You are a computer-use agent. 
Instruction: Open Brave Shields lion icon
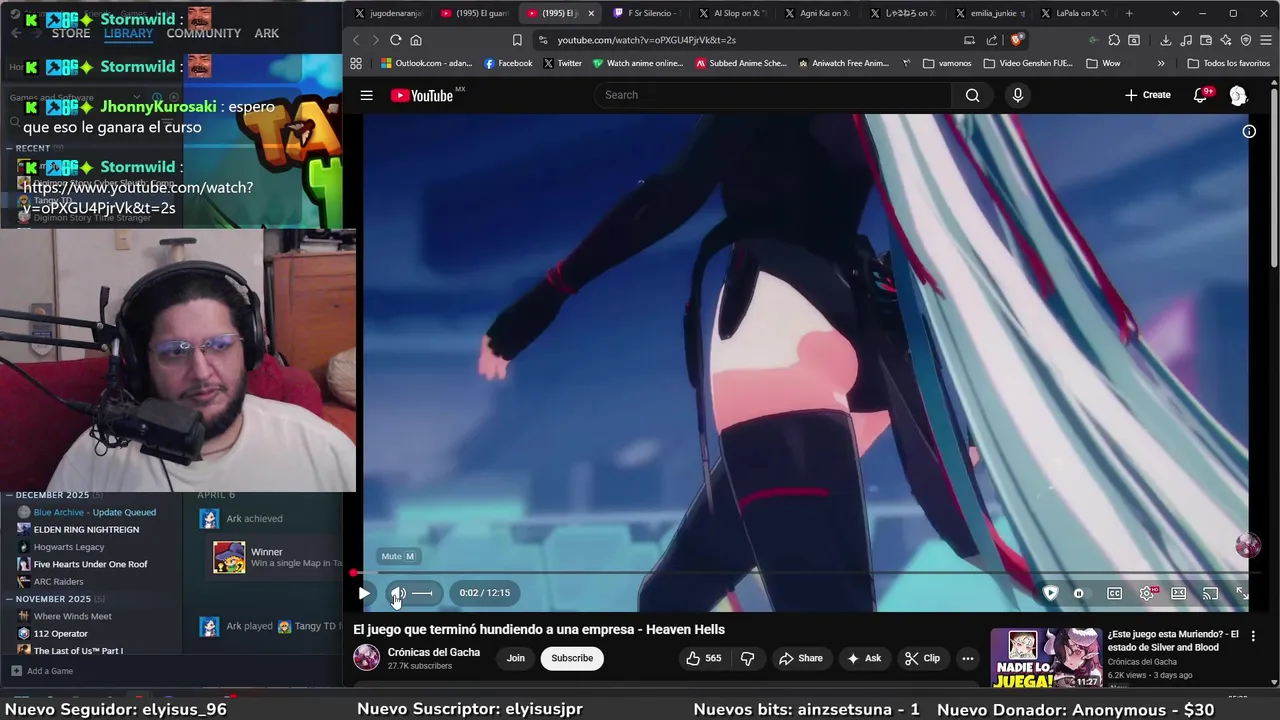click(1017, 40)
